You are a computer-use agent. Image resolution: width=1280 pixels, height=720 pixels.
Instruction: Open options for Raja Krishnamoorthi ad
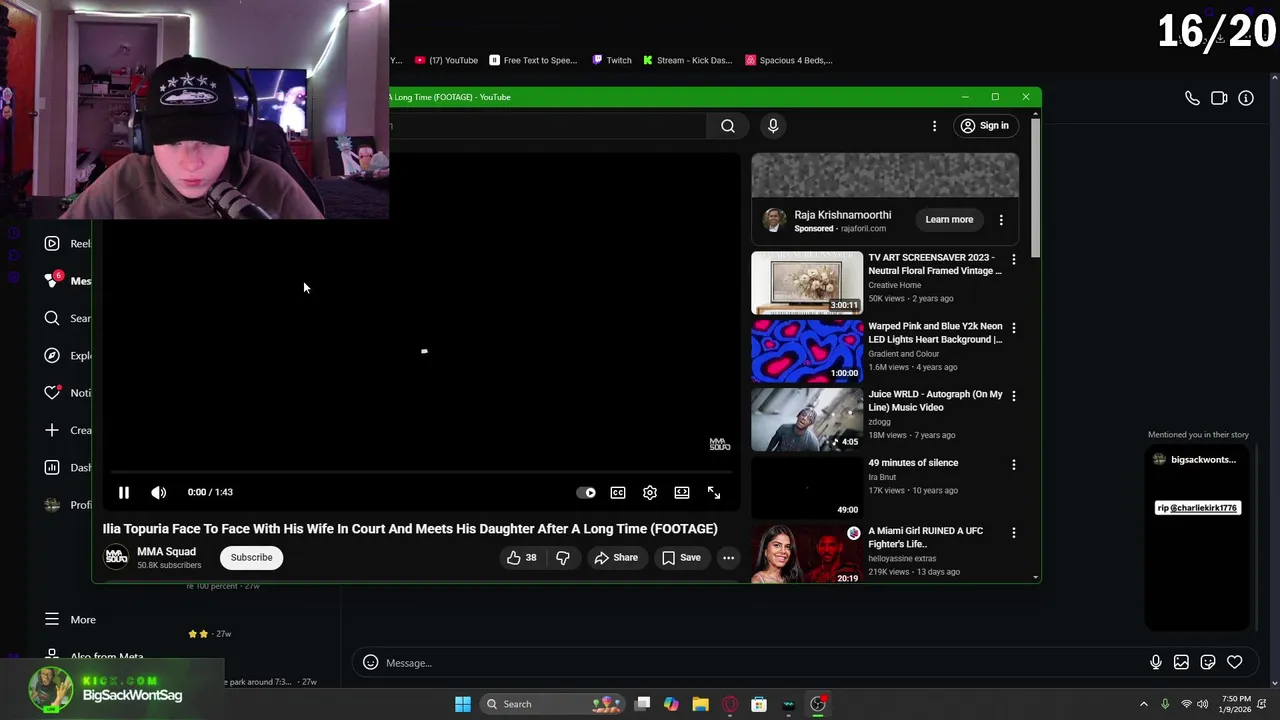1001,220
